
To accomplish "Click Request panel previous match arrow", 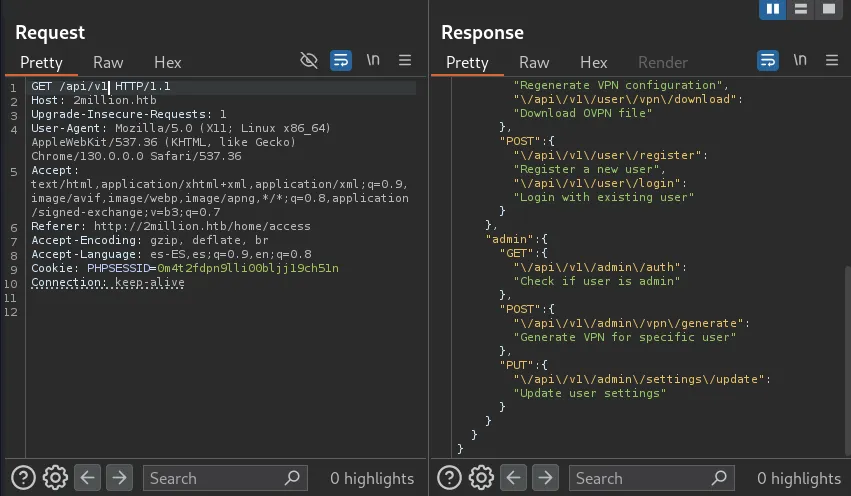I will click(x=88, y=478).
